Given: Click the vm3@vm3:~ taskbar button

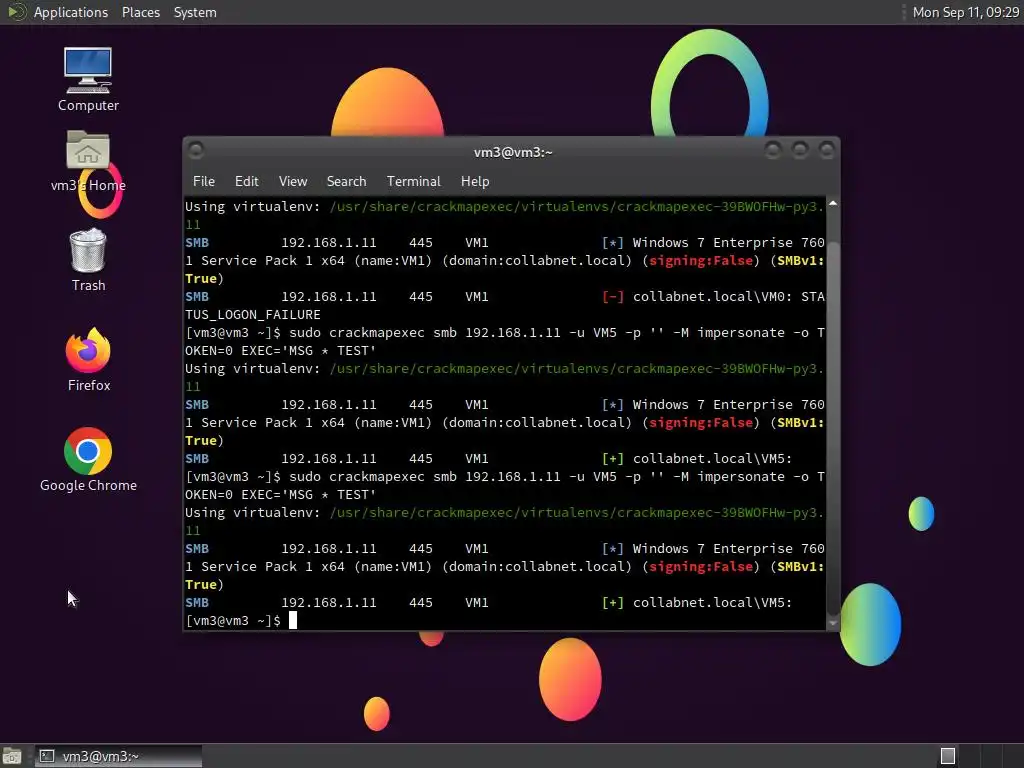Looking at the screenshot, I should [x=118, y=756].
